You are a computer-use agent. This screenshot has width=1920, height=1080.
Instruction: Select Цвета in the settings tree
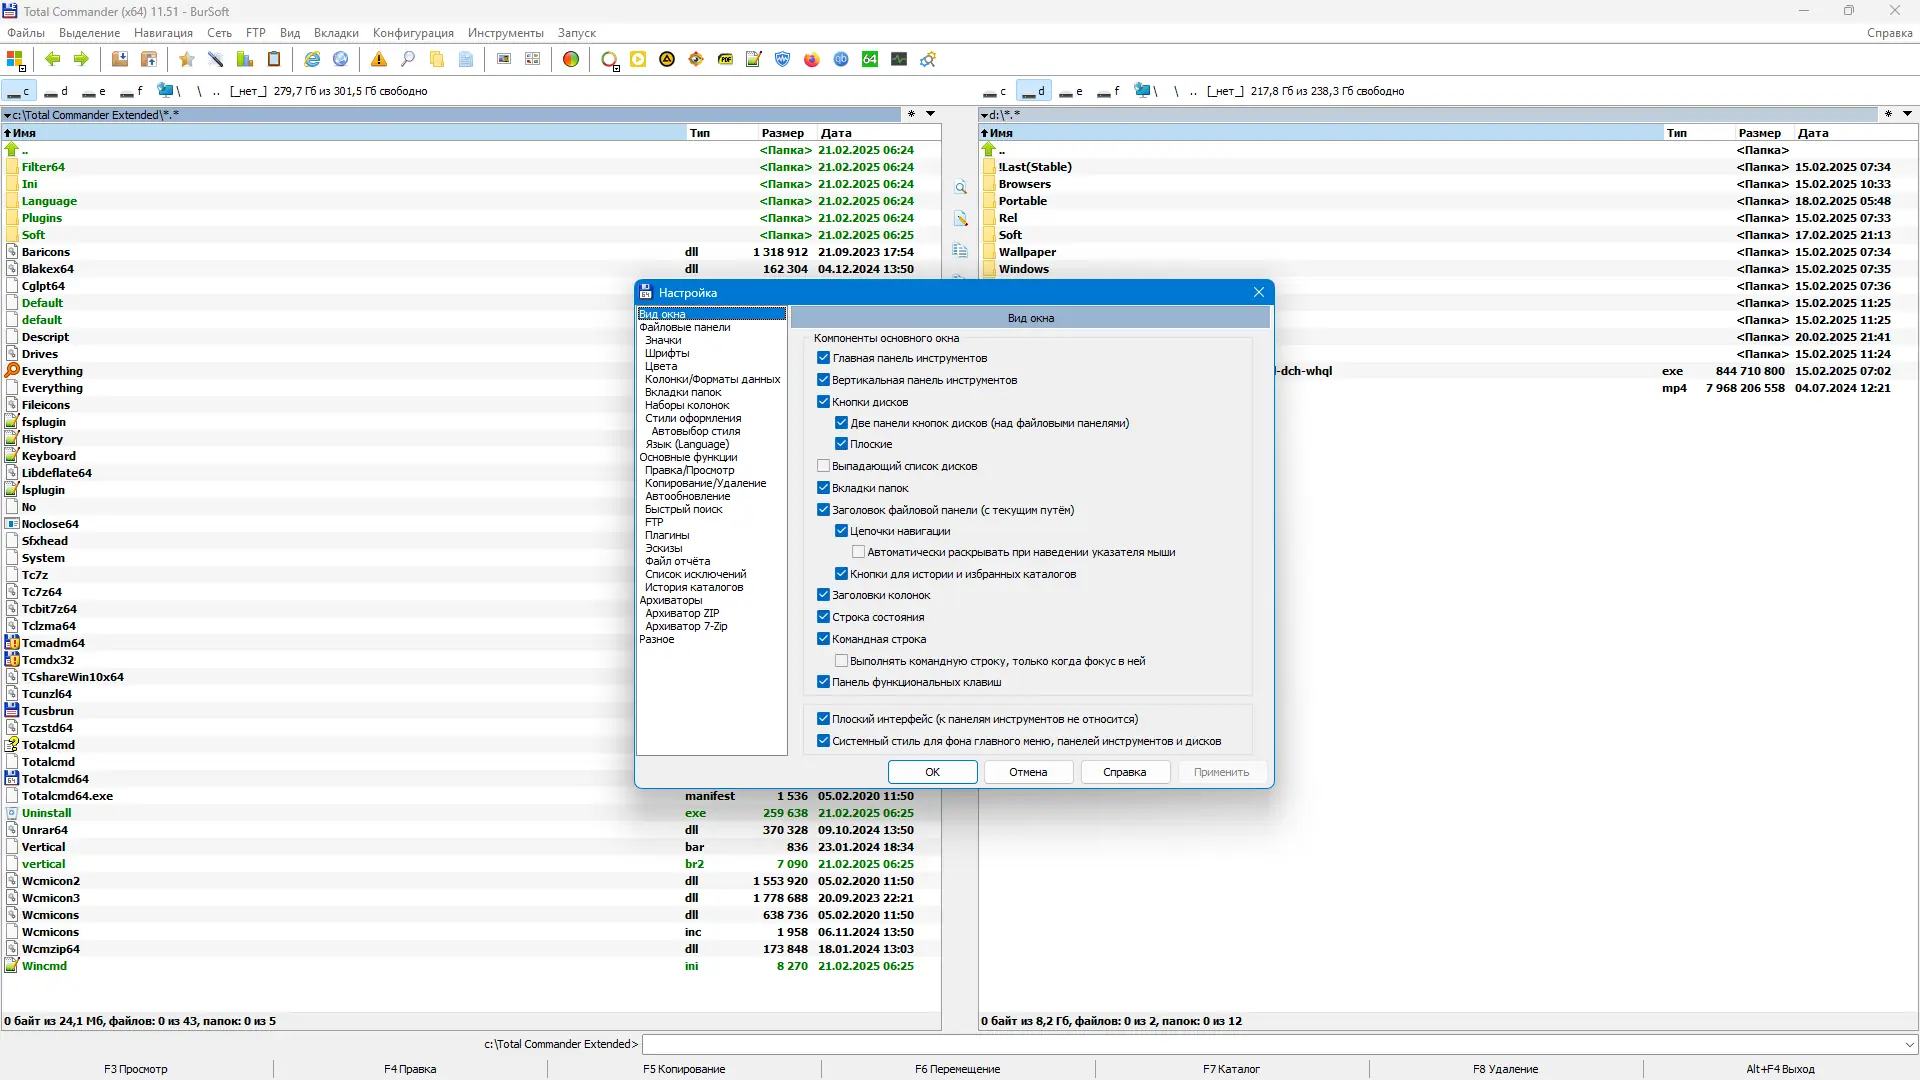click(661, 366)
